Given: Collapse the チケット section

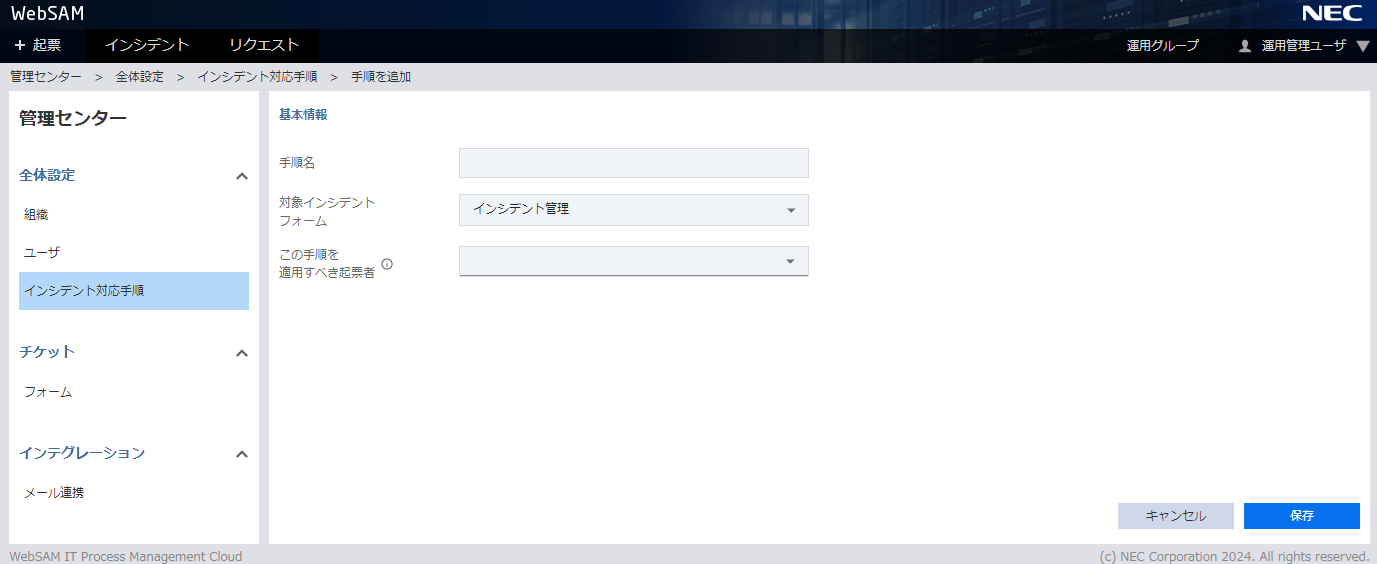Looking at the screenshot, I should 241,353.
